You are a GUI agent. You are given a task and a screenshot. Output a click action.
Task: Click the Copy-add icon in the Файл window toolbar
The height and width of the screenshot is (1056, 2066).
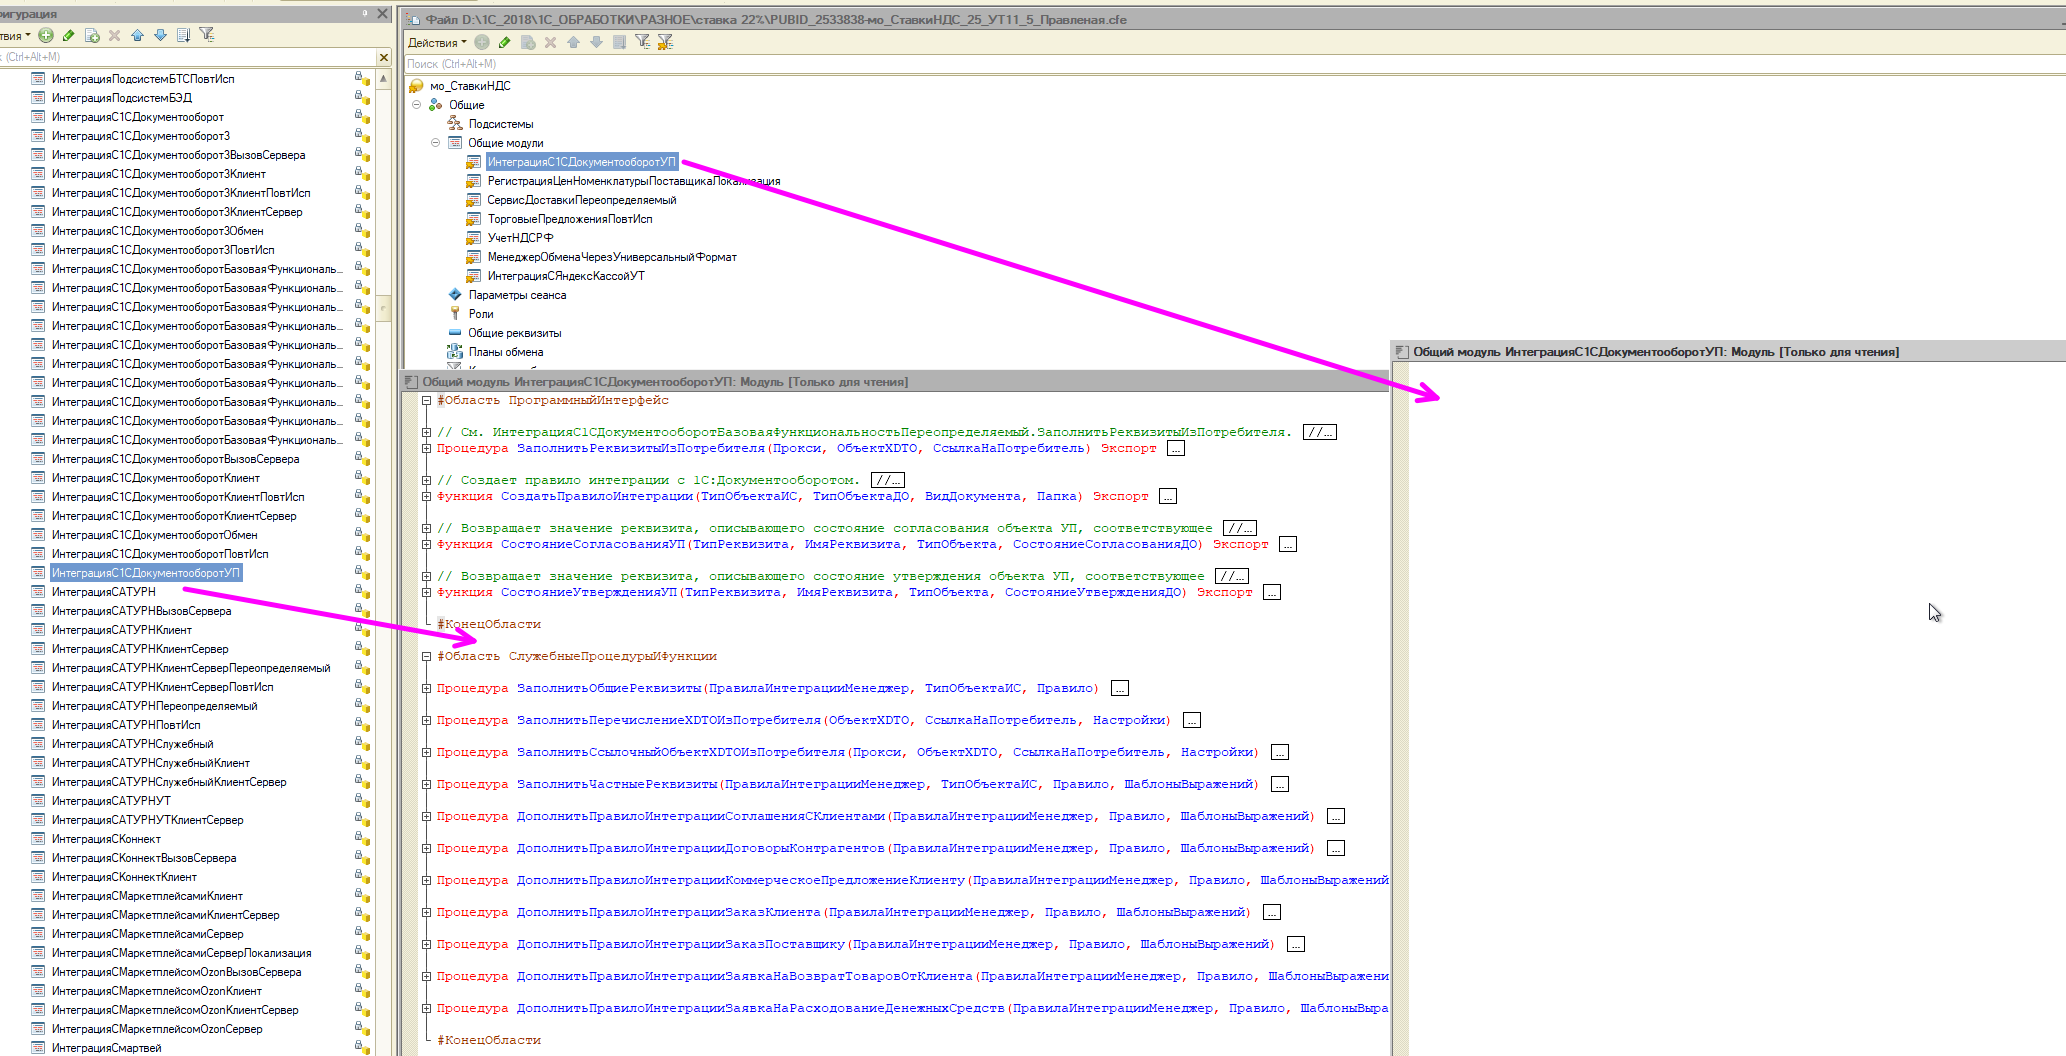[528, 42]
